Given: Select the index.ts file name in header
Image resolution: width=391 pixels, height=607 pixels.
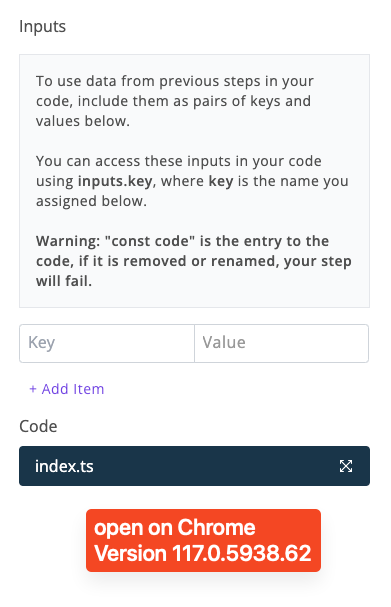Looking at the screenshot, I should tap(64, 466).
